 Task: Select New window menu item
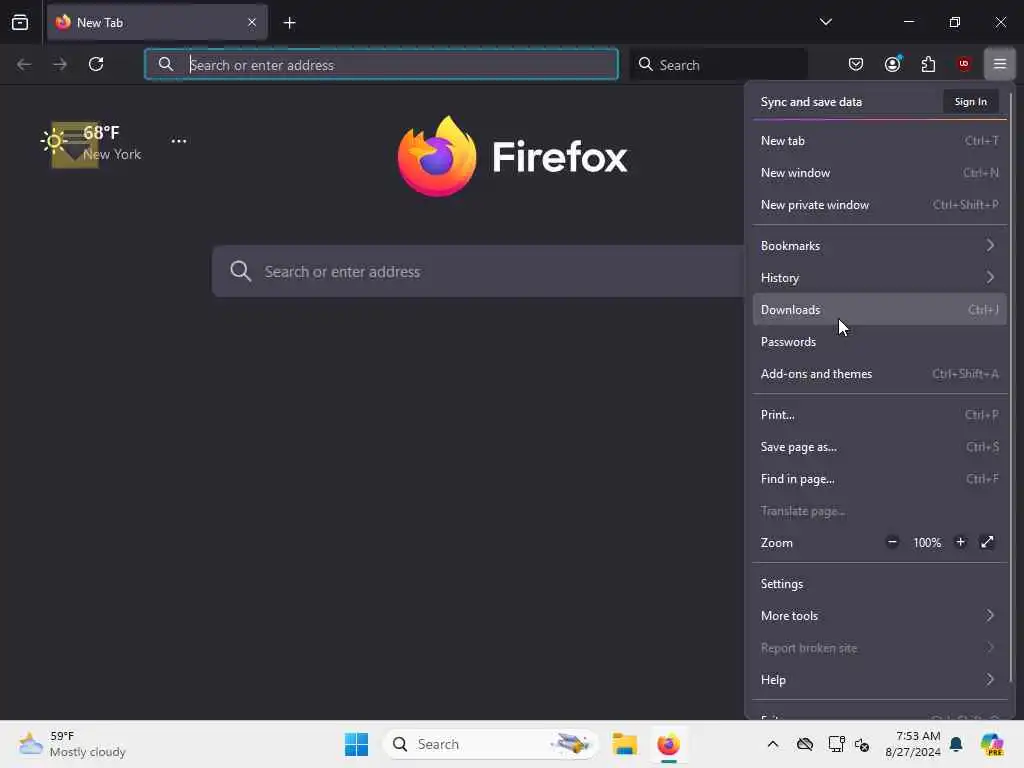(x=880, y=172)
